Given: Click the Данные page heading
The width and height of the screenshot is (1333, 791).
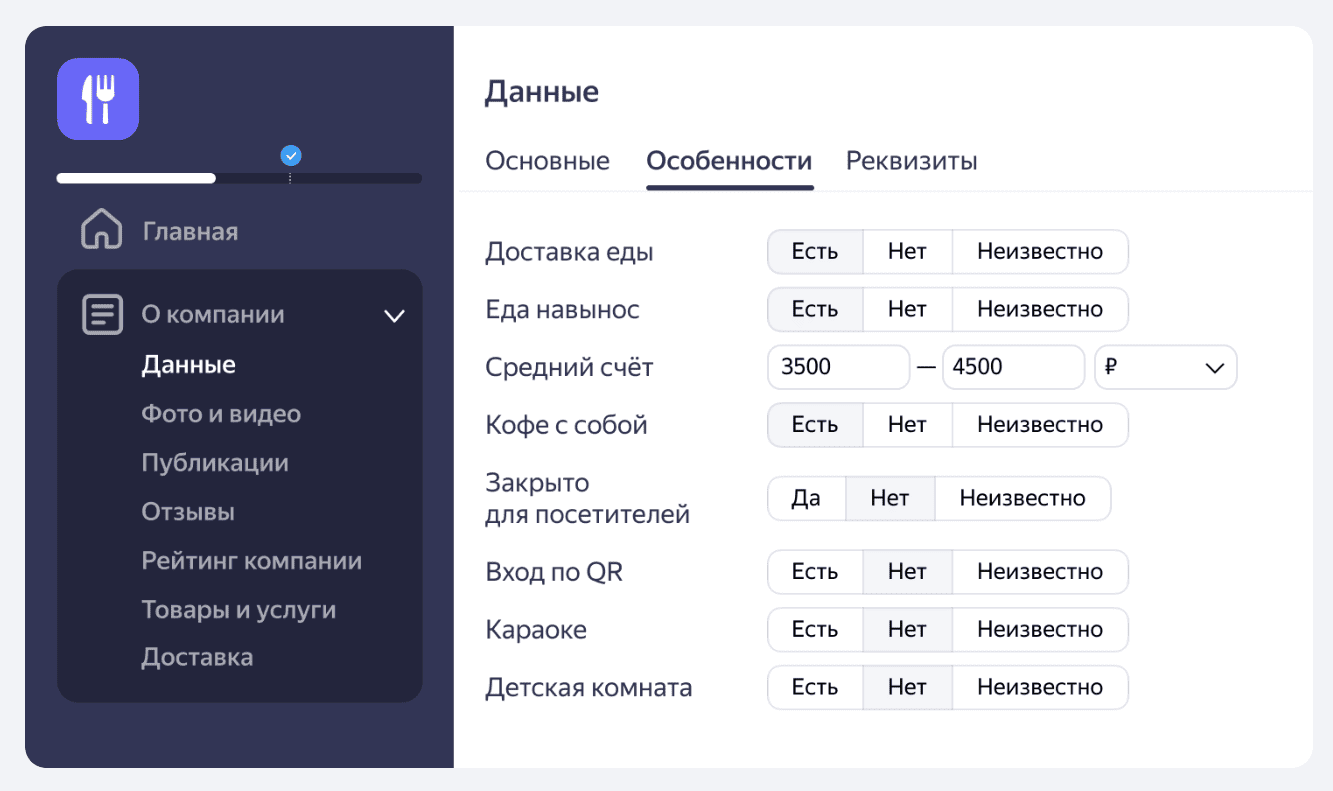Looking at the screenshot, I should coord(542,93).
